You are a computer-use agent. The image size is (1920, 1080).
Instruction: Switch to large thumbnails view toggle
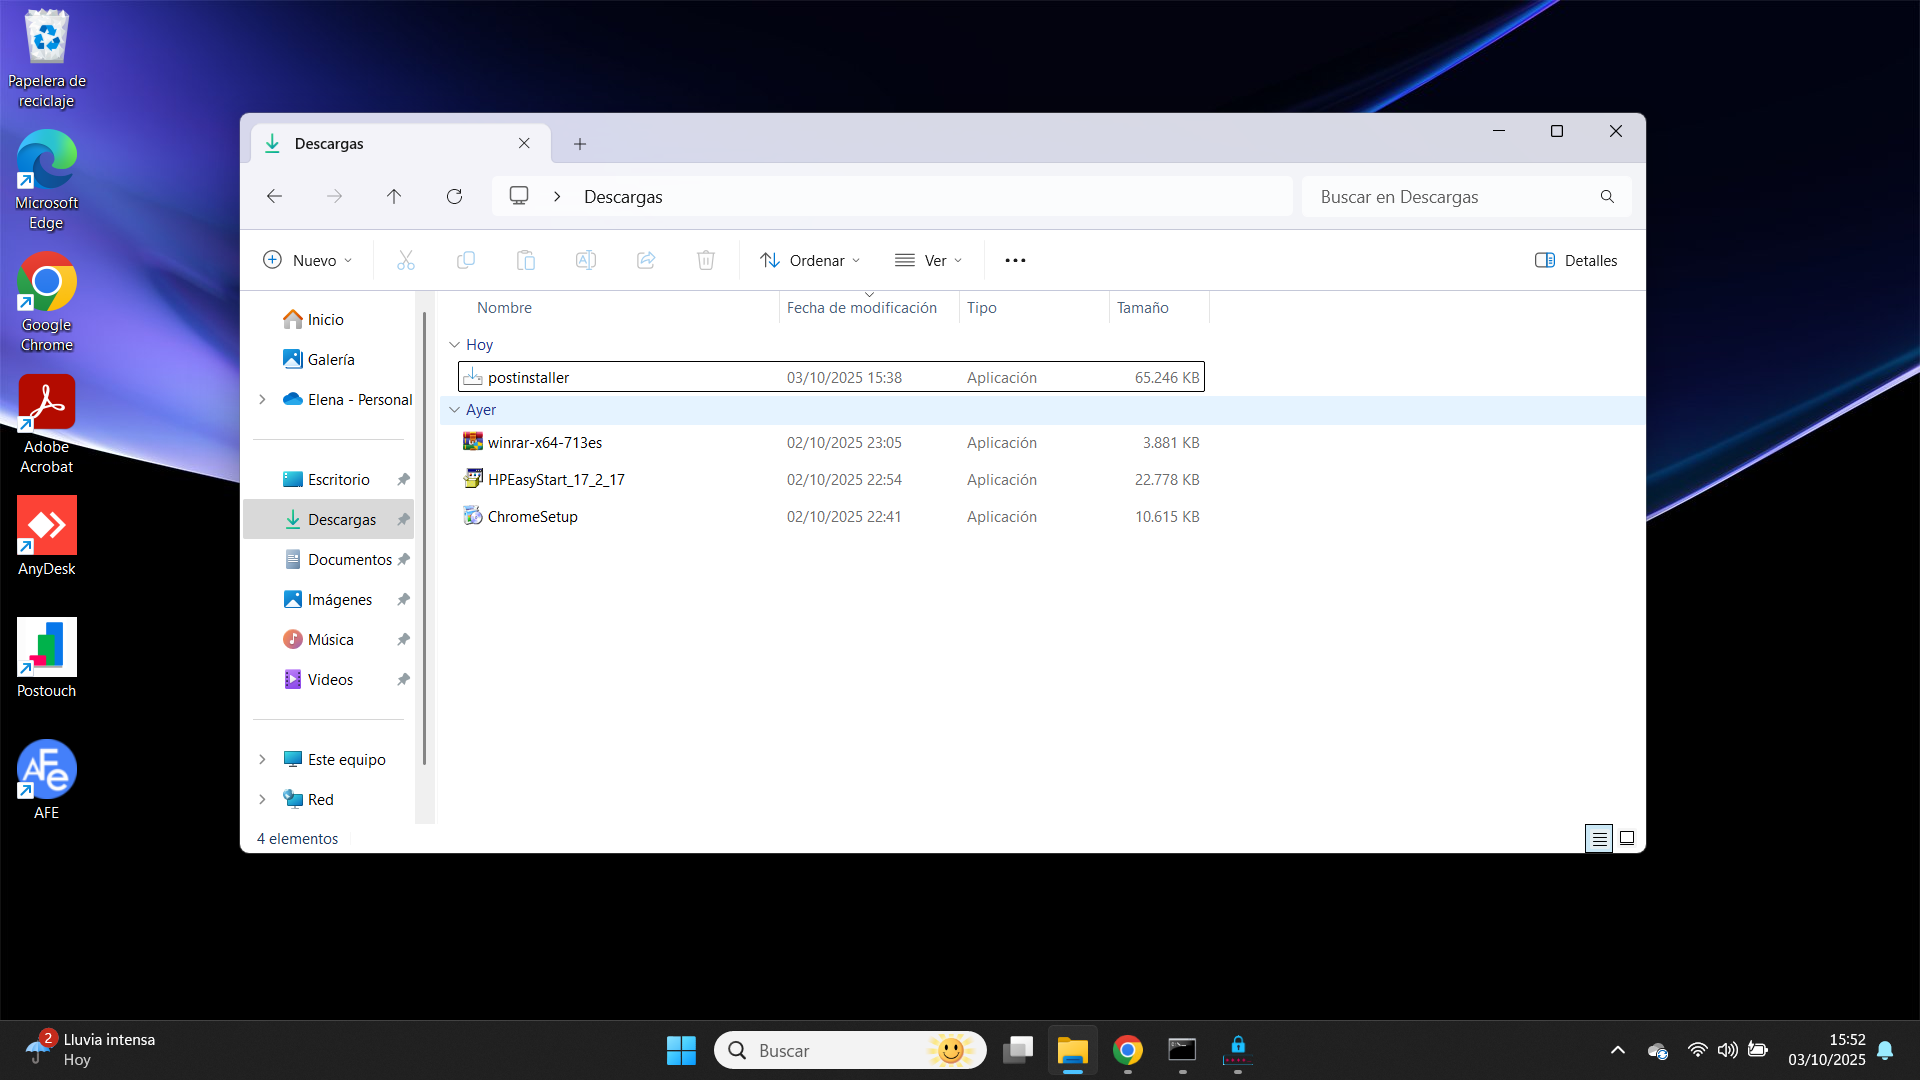pyautogui.click(x=1627, y=838)
